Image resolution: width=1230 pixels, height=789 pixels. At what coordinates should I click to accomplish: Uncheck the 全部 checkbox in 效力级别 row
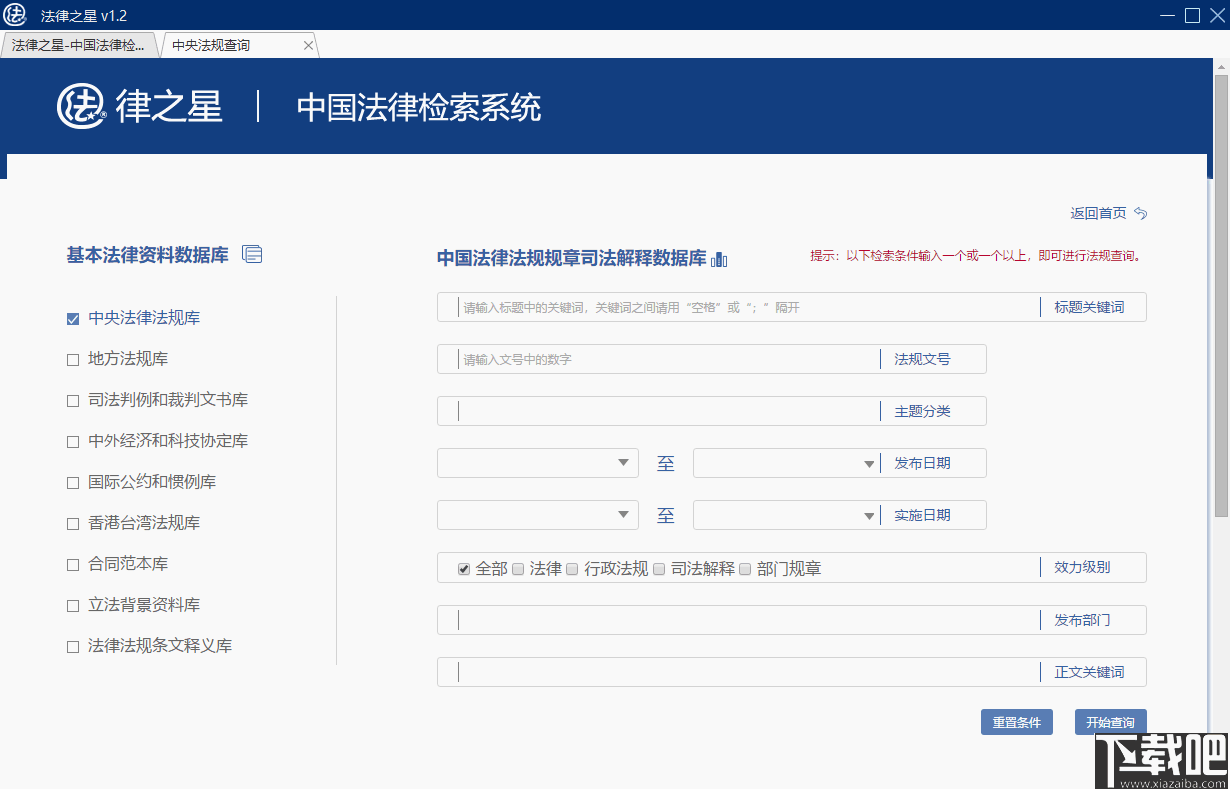[x=463, y=568]
